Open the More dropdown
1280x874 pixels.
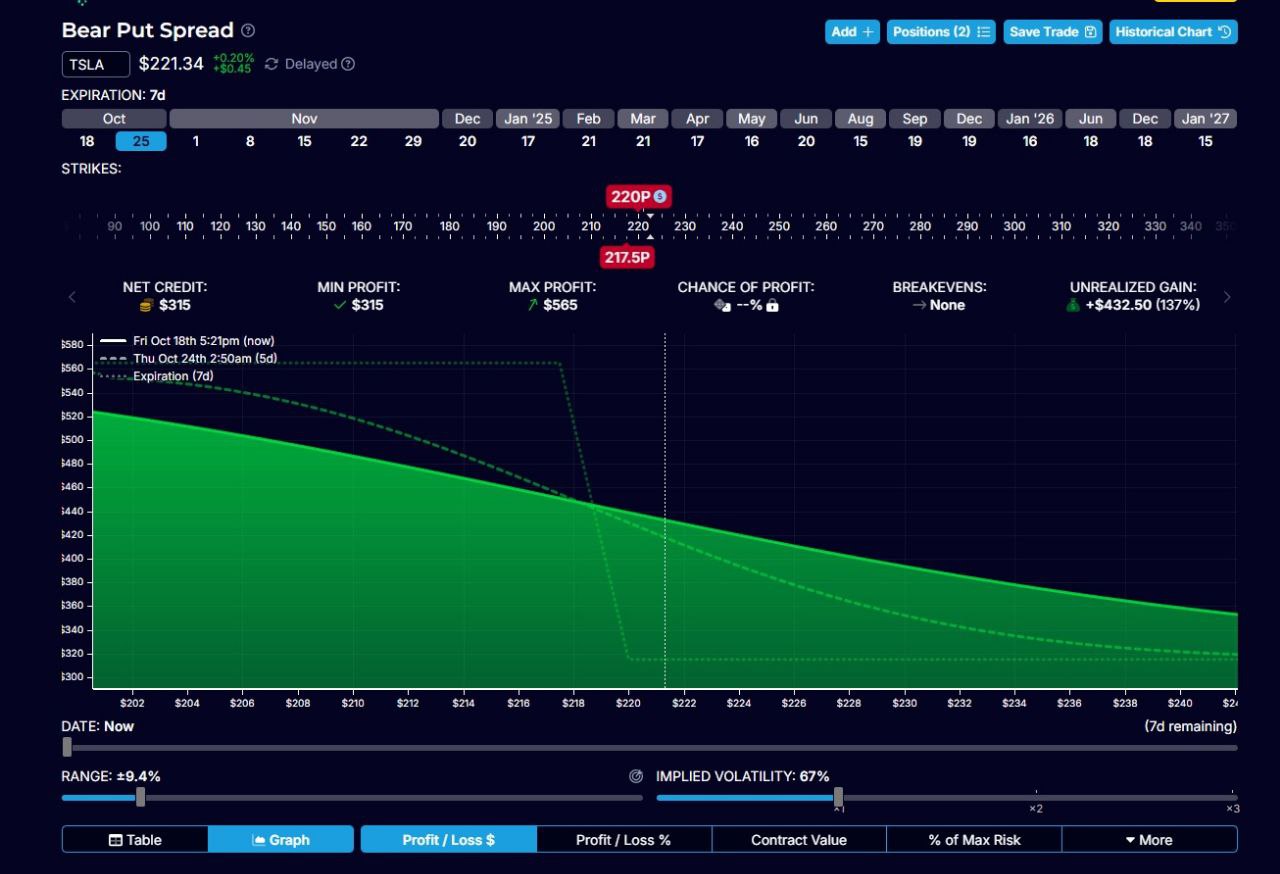tap(1148, 840)
